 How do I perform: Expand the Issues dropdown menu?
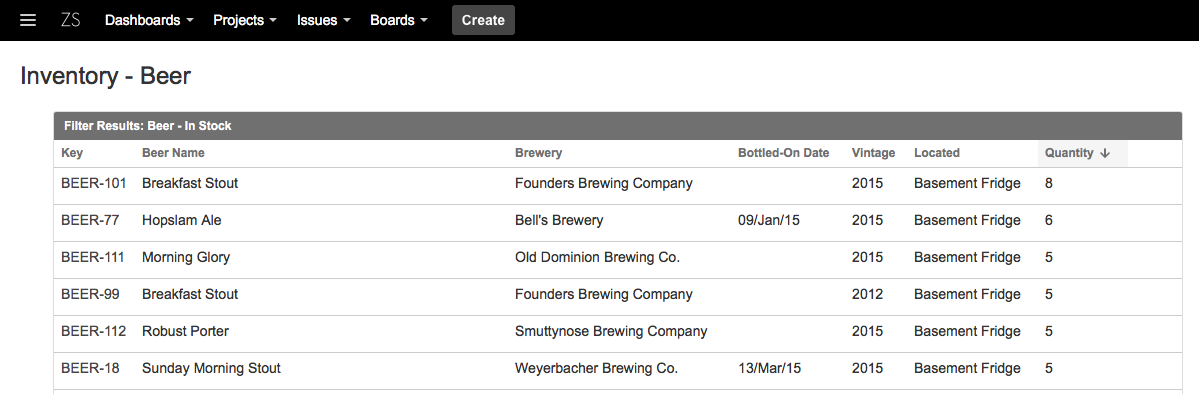click(x=323, y=21)
